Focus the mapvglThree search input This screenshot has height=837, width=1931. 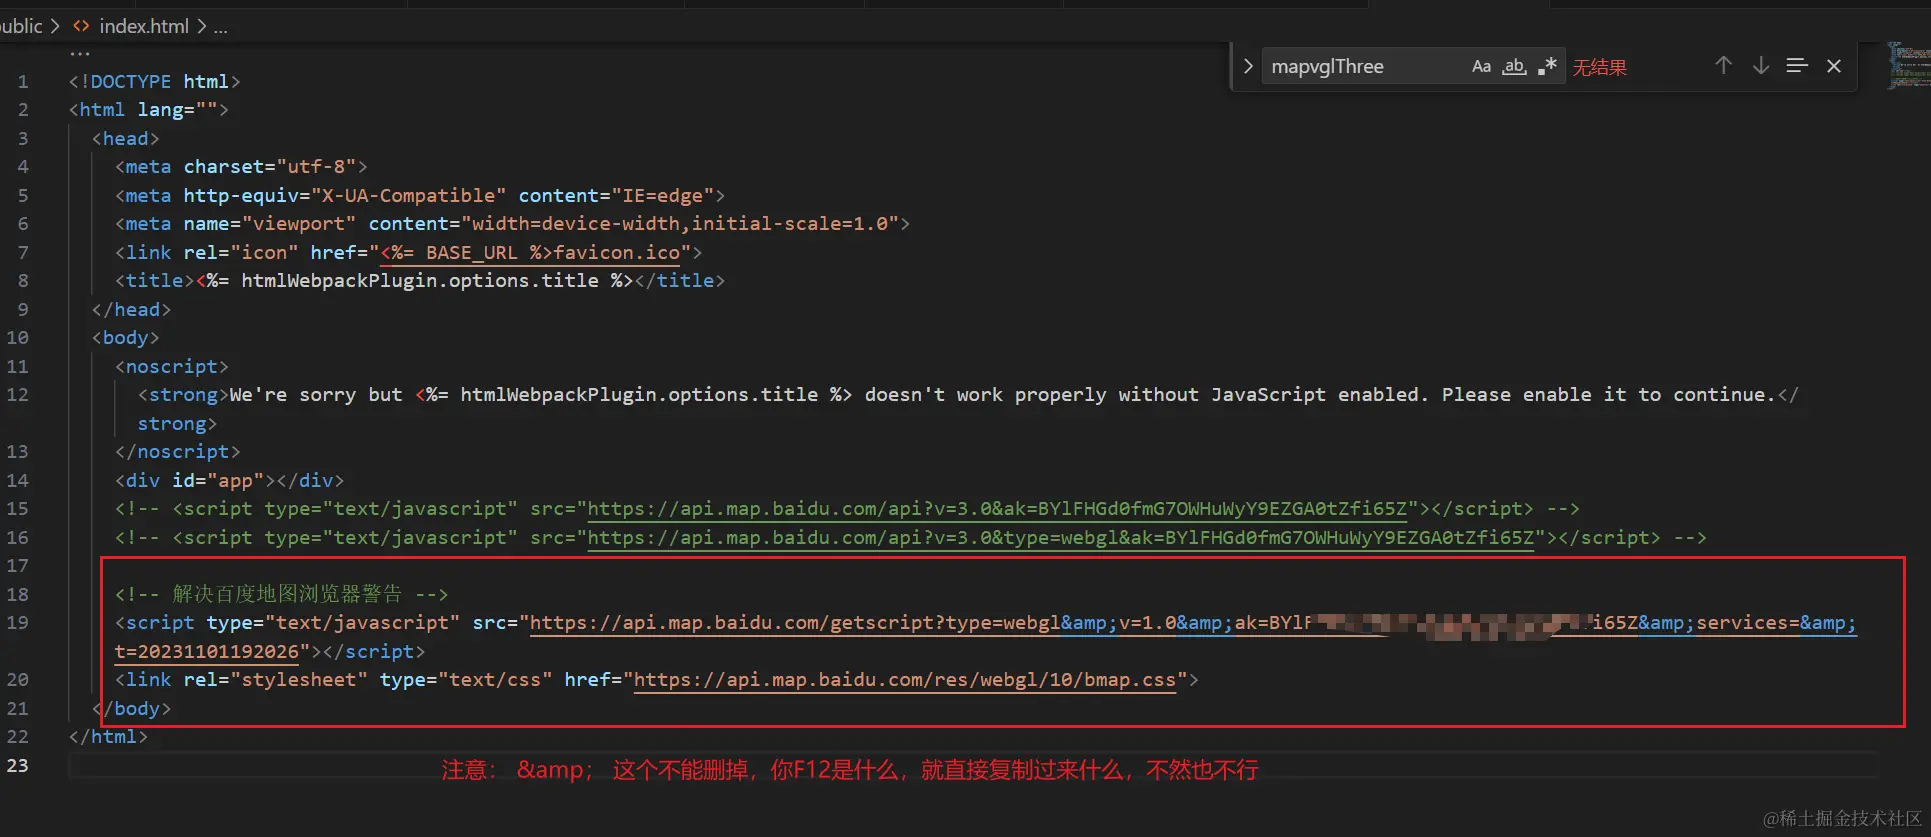(x=1365, y=66)
